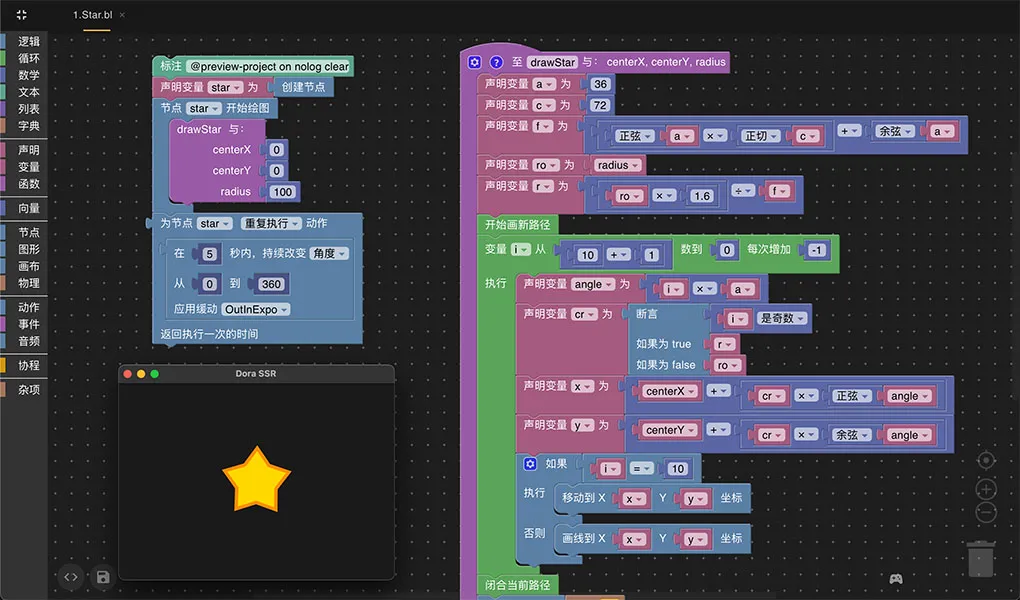This screenshot has width=1020, height=600.
Task: Zoom out the workspace with the minus icon
Action: click(986, 512)
